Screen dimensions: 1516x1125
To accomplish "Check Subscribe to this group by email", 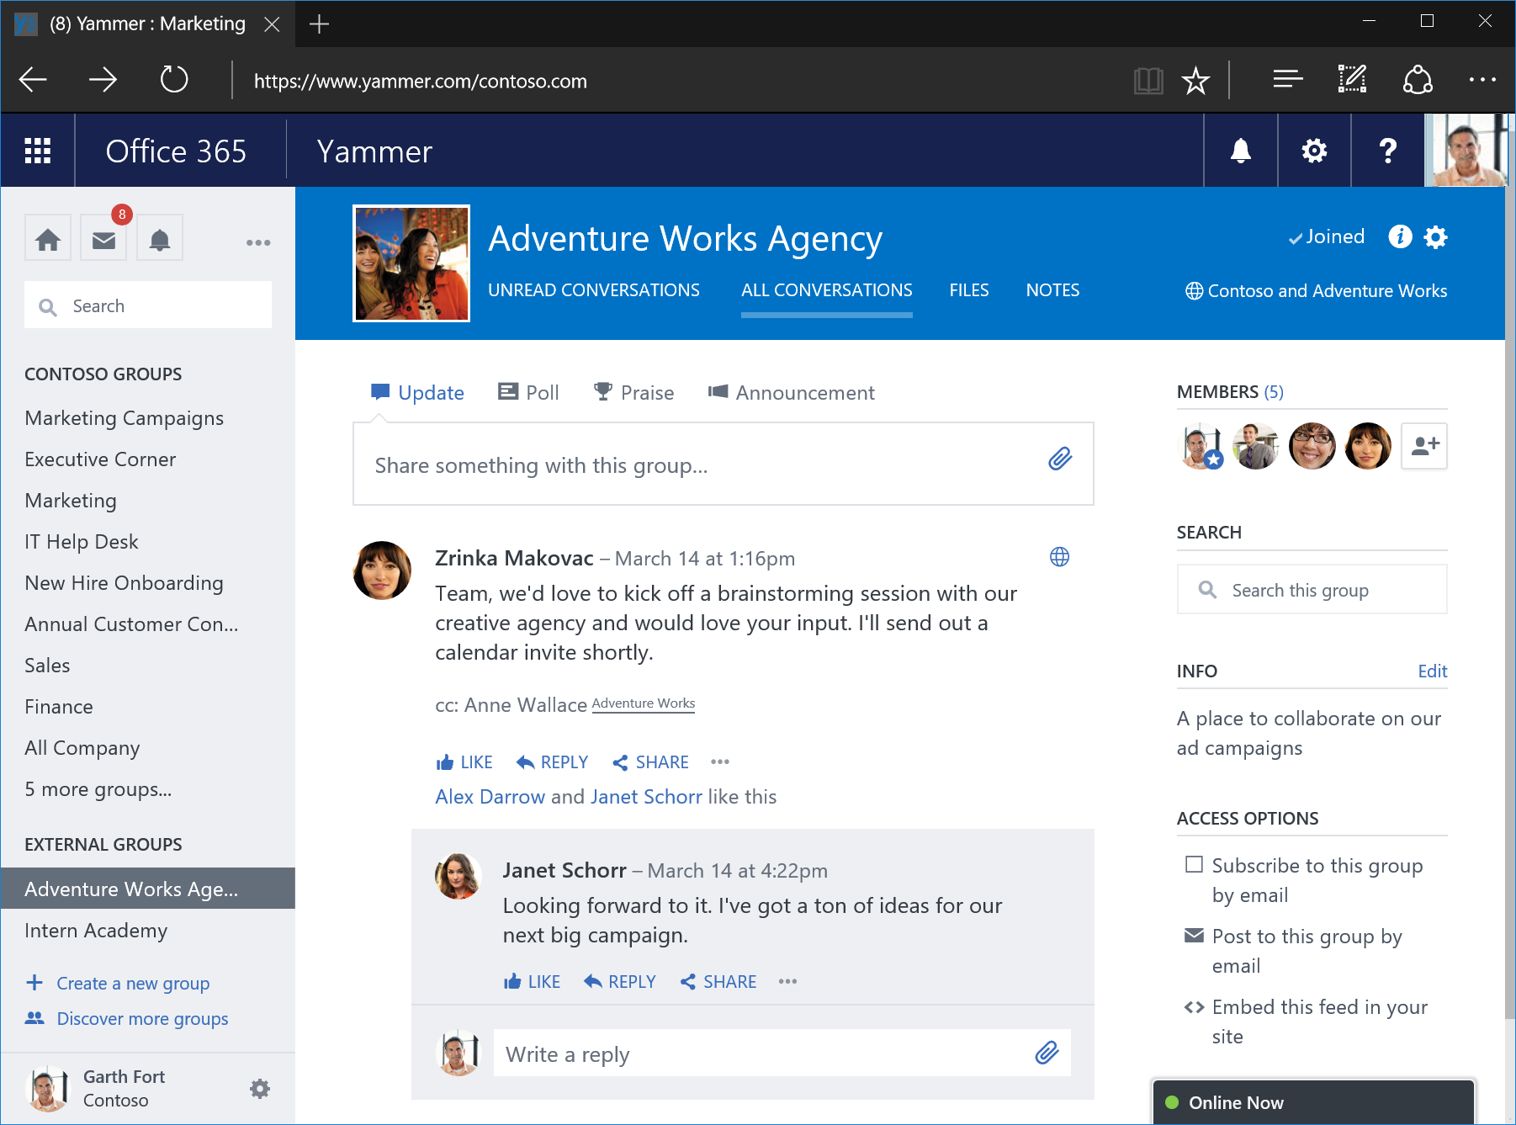I will [1194, 864].
